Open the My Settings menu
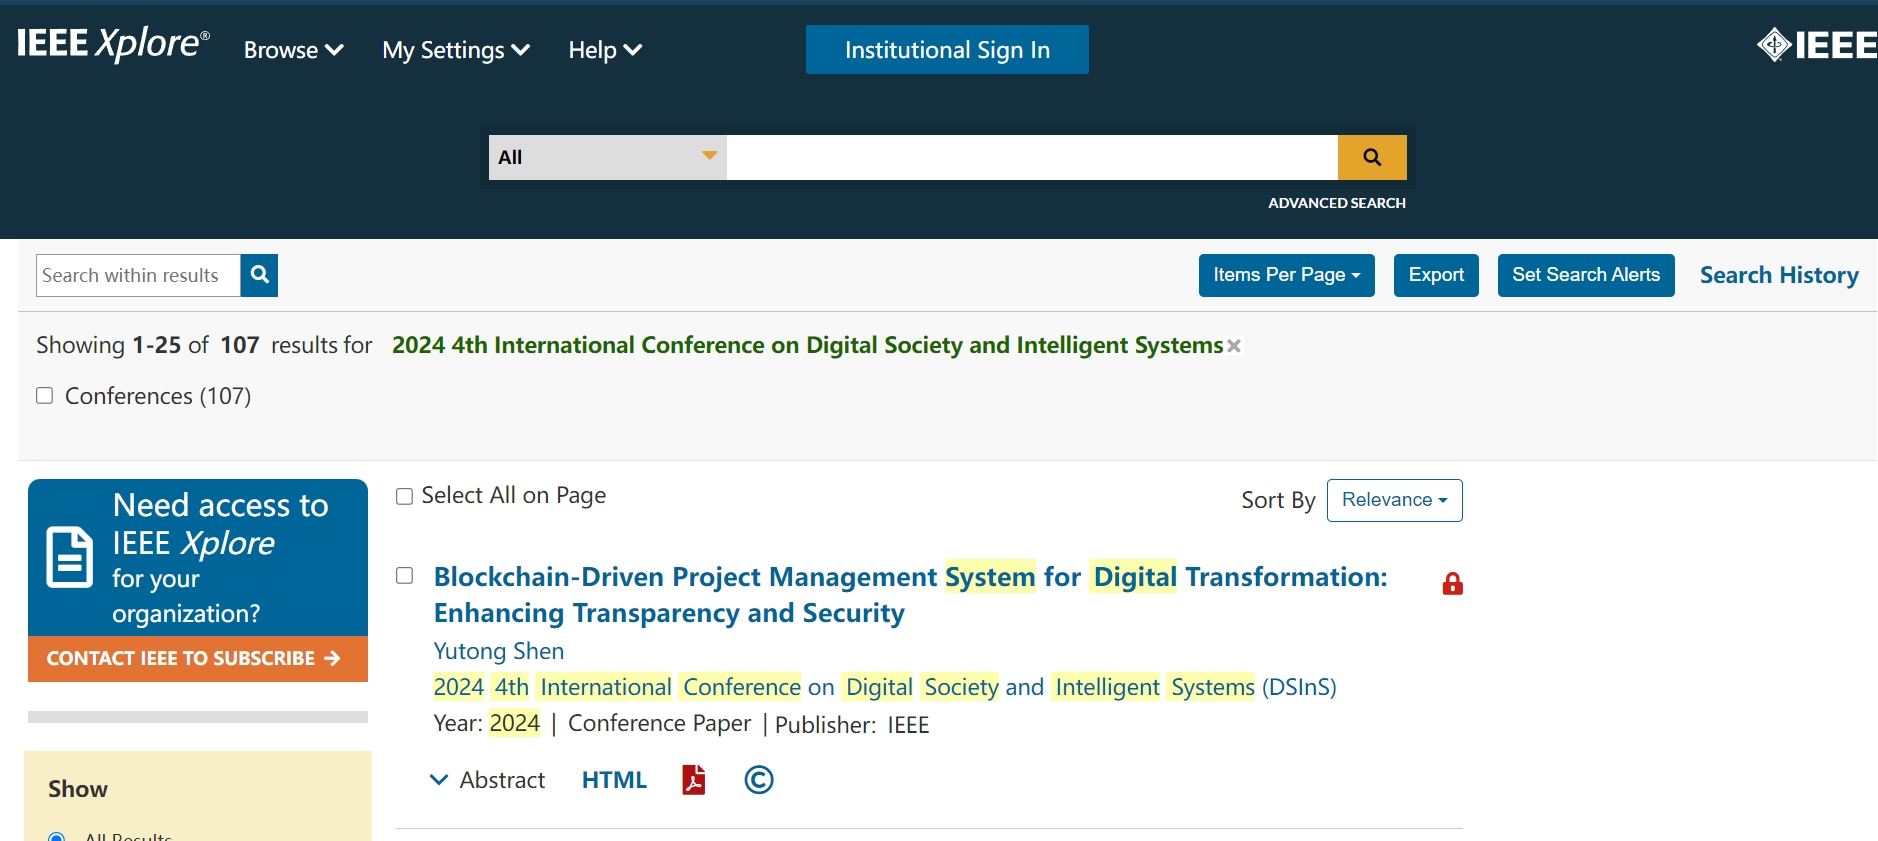 pos(455,50)
